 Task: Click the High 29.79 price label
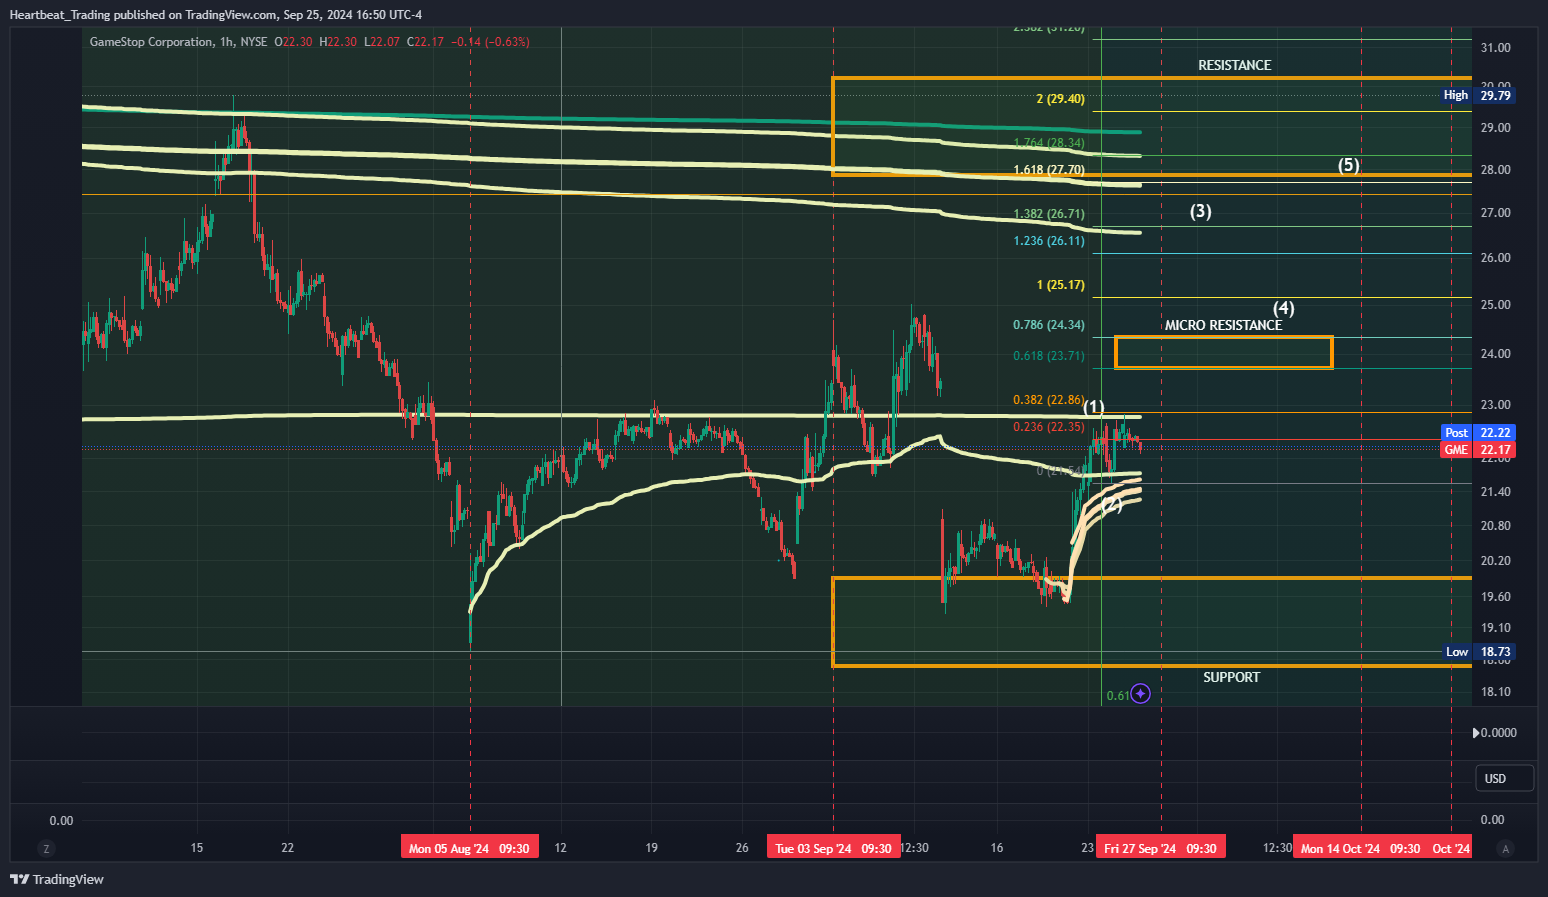[x=1477, y=95]
